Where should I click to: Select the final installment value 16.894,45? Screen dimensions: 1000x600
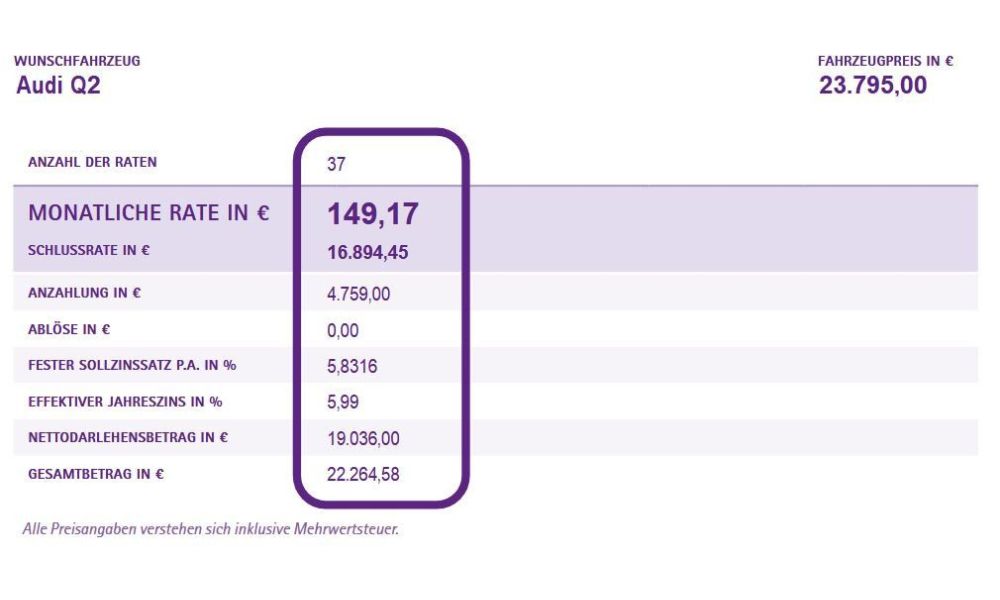(367, 253)
